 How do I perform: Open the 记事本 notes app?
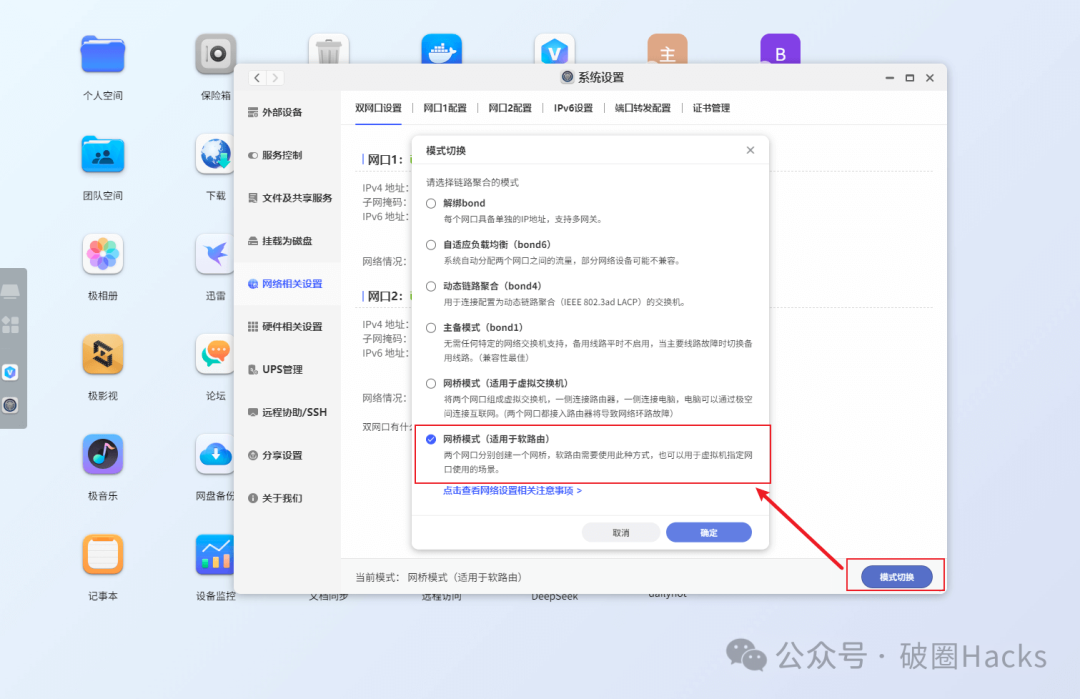103,554
